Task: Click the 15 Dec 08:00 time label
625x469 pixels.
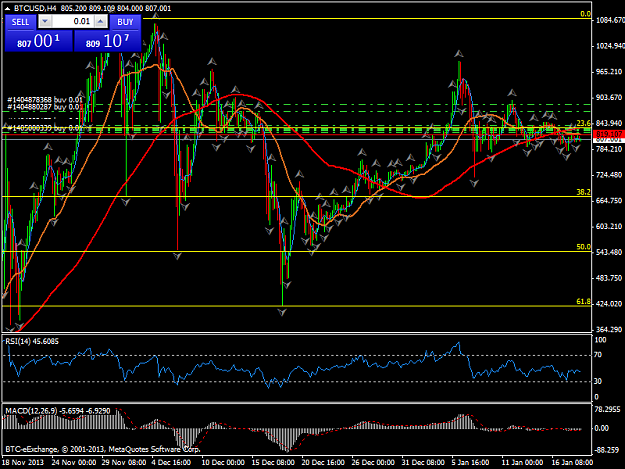Action: point(273,462)
